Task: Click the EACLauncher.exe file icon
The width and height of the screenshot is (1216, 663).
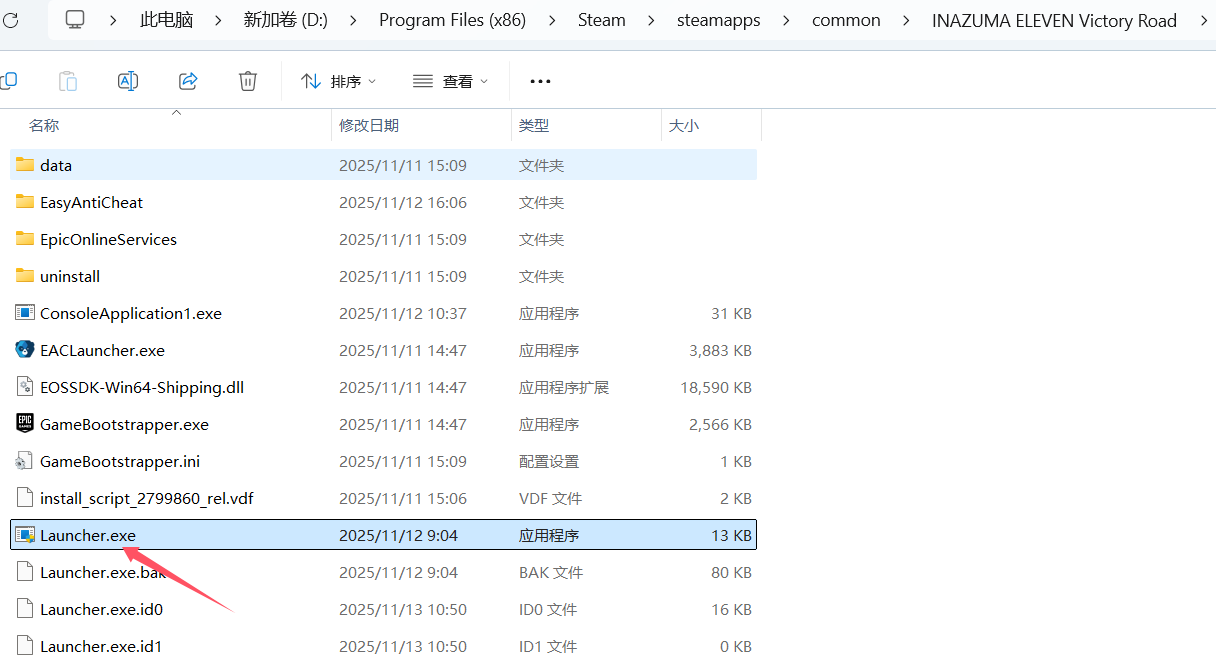Action: [25, 350]
